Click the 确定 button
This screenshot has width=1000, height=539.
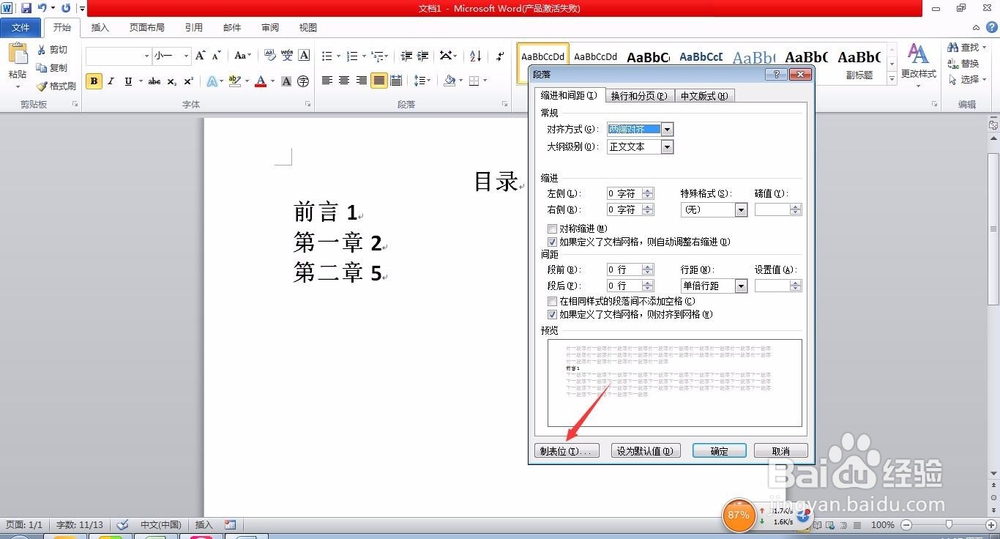tap(719, 451)
